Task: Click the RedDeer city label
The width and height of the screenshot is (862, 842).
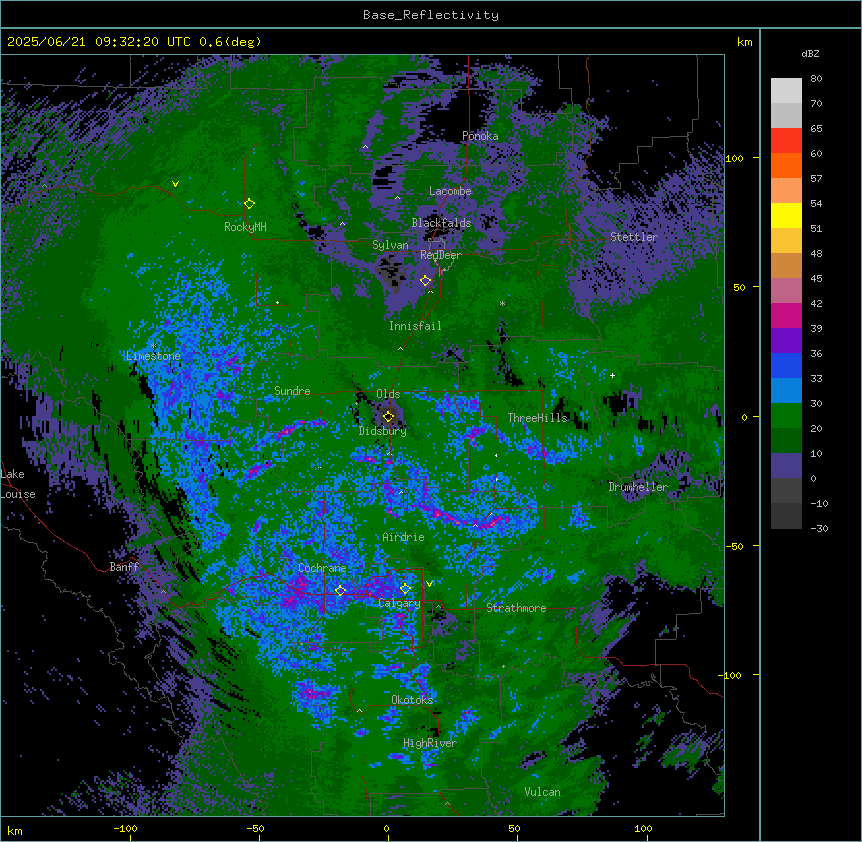Action: (x=441, y=255)
